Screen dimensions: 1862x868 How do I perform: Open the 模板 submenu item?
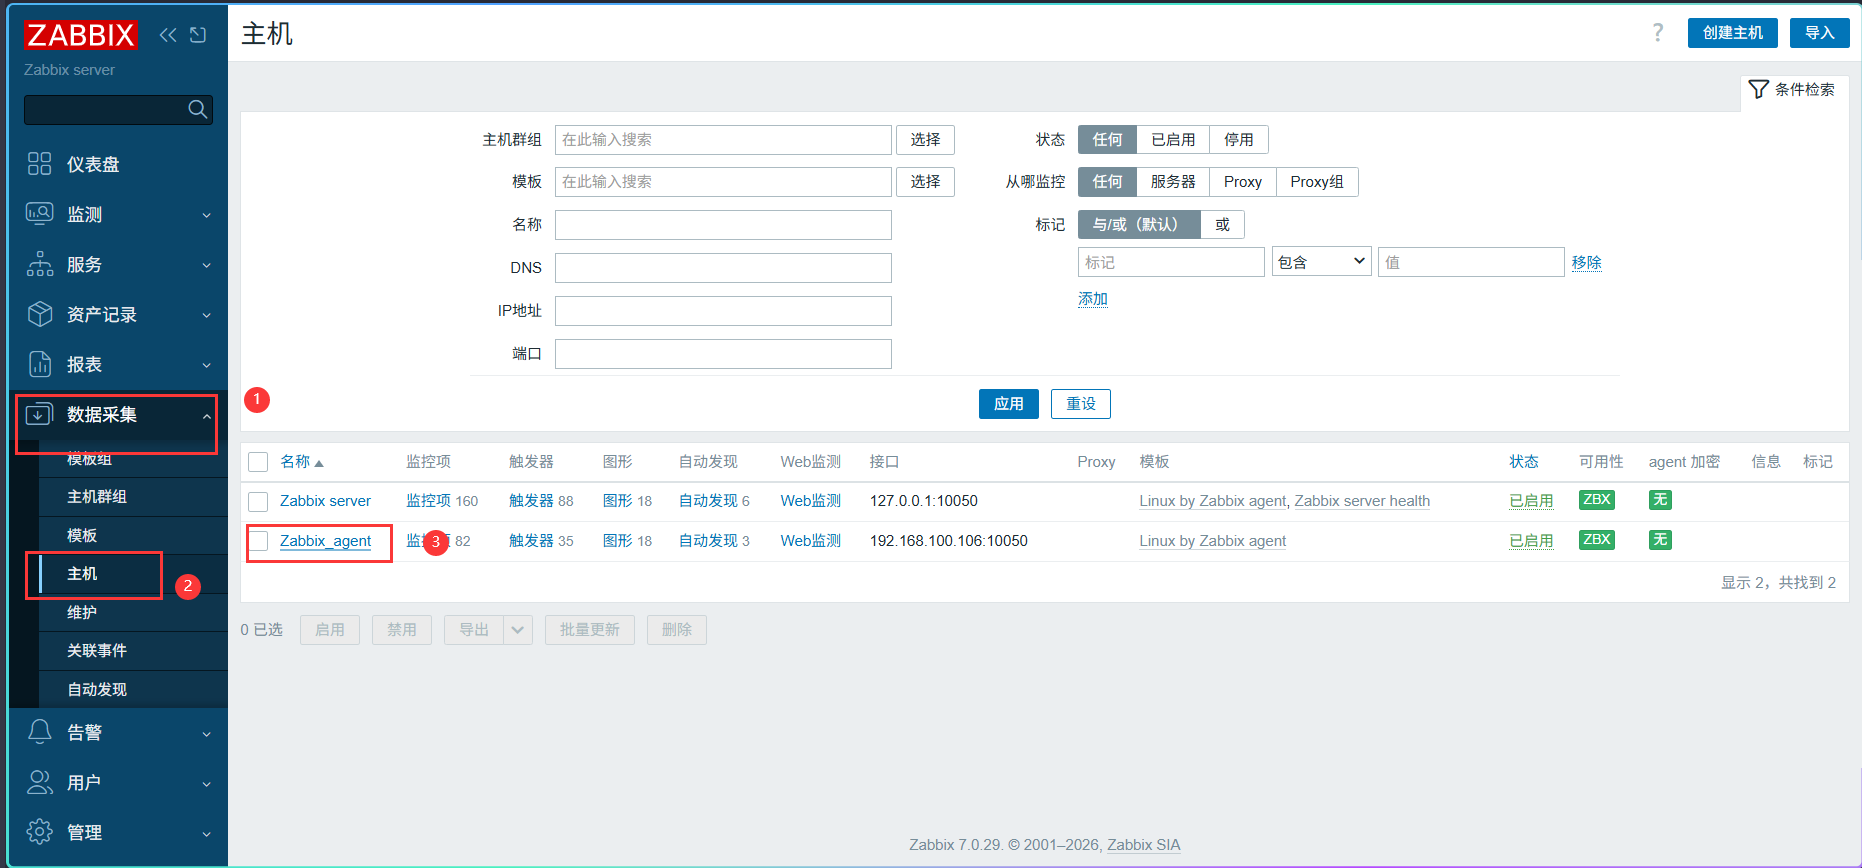82,536
